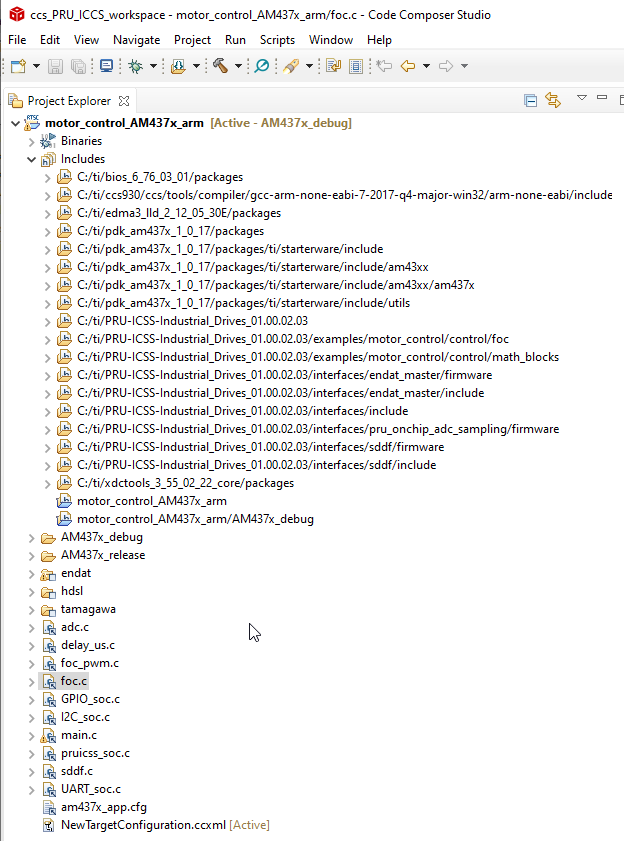Expand the tamagawa folder
This screenshot has height=841, width=624.
tap(32, 610)
